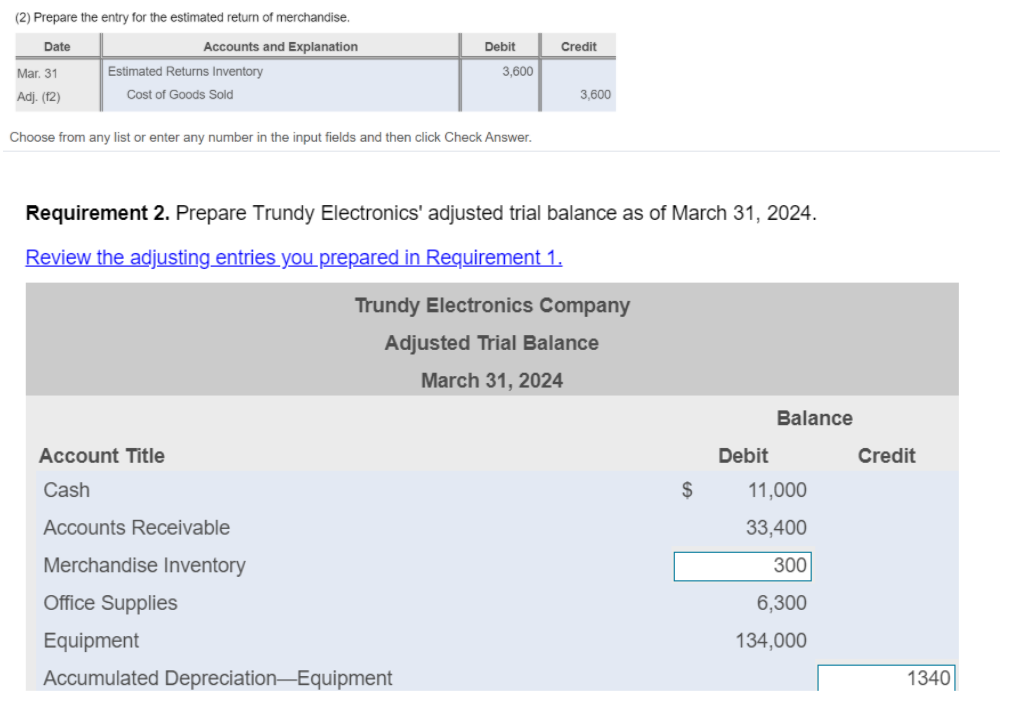Click the Requirement 2 heading text

coord(97,212)
